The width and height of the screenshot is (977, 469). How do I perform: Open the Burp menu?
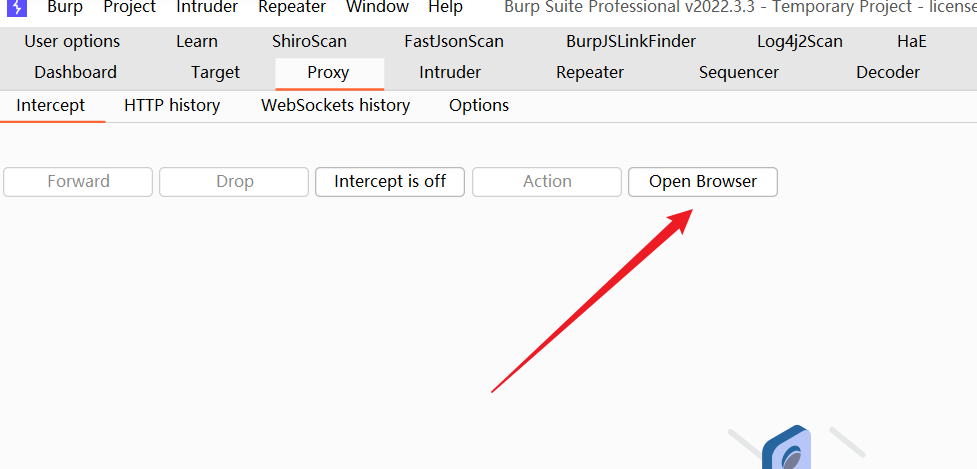pos(65,7)
